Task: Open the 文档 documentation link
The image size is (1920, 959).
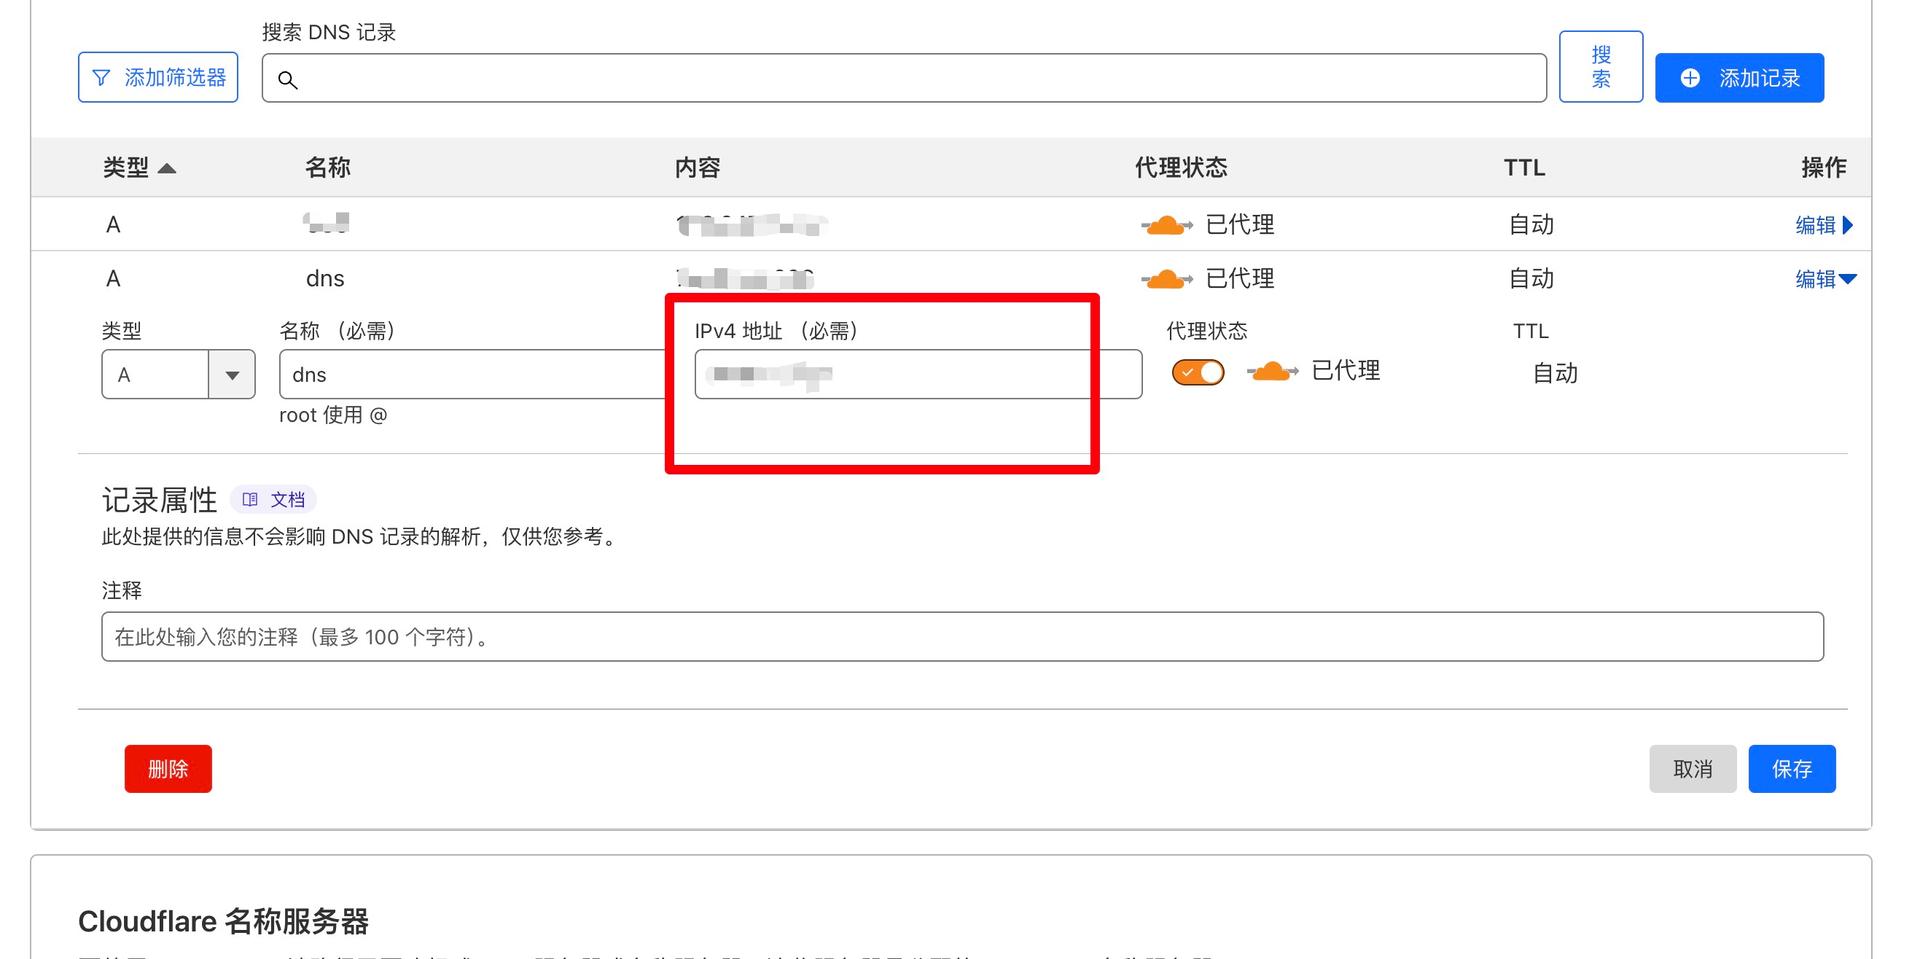Action: (274, 499)
